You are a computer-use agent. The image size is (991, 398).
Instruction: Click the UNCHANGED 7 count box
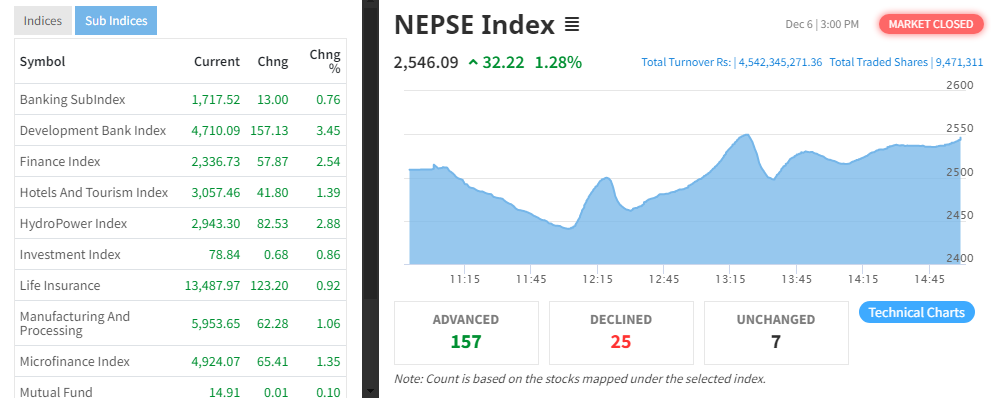point(776,332)
